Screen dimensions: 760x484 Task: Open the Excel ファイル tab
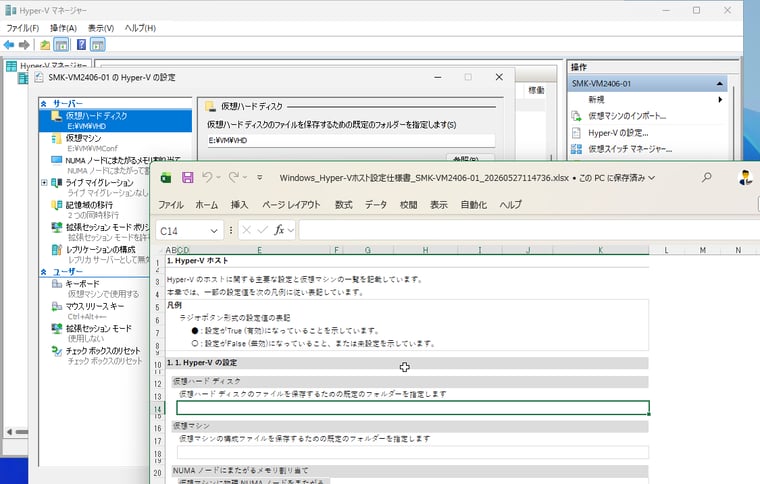pyautogui.click(x=171, y=205)
